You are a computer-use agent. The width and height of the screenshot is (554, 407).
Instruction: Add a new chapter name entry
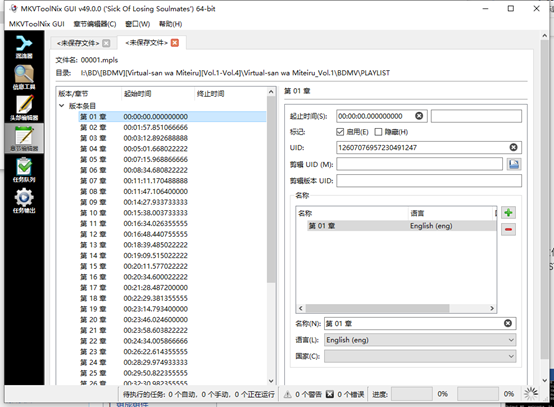508,213
